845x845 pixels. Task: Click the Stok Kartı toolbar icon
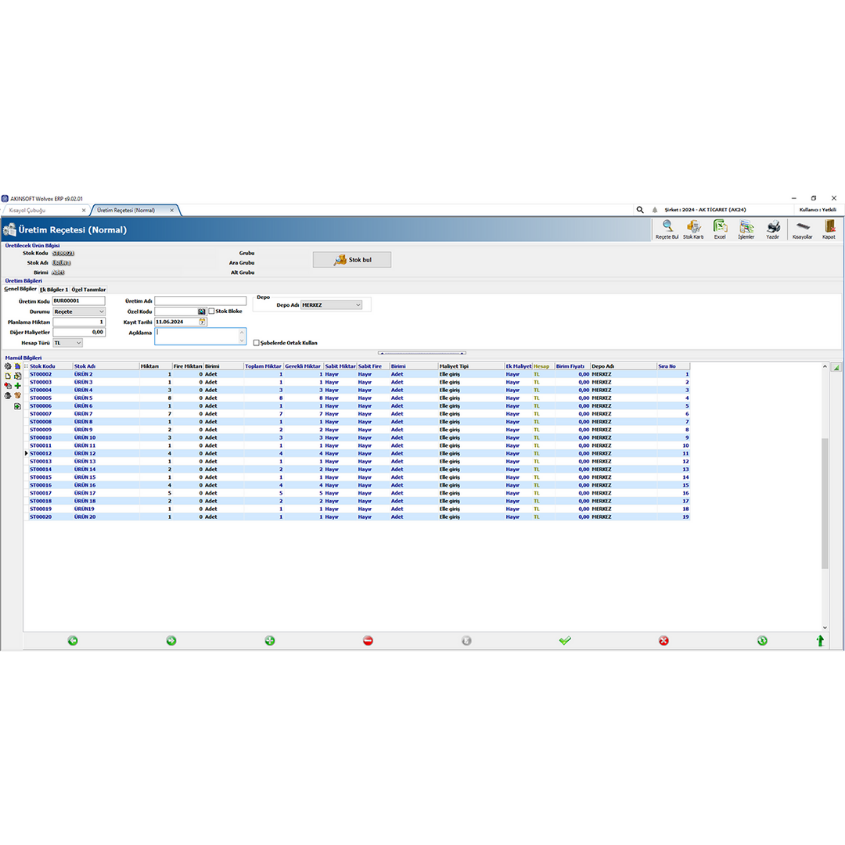(x=693, y=230)
